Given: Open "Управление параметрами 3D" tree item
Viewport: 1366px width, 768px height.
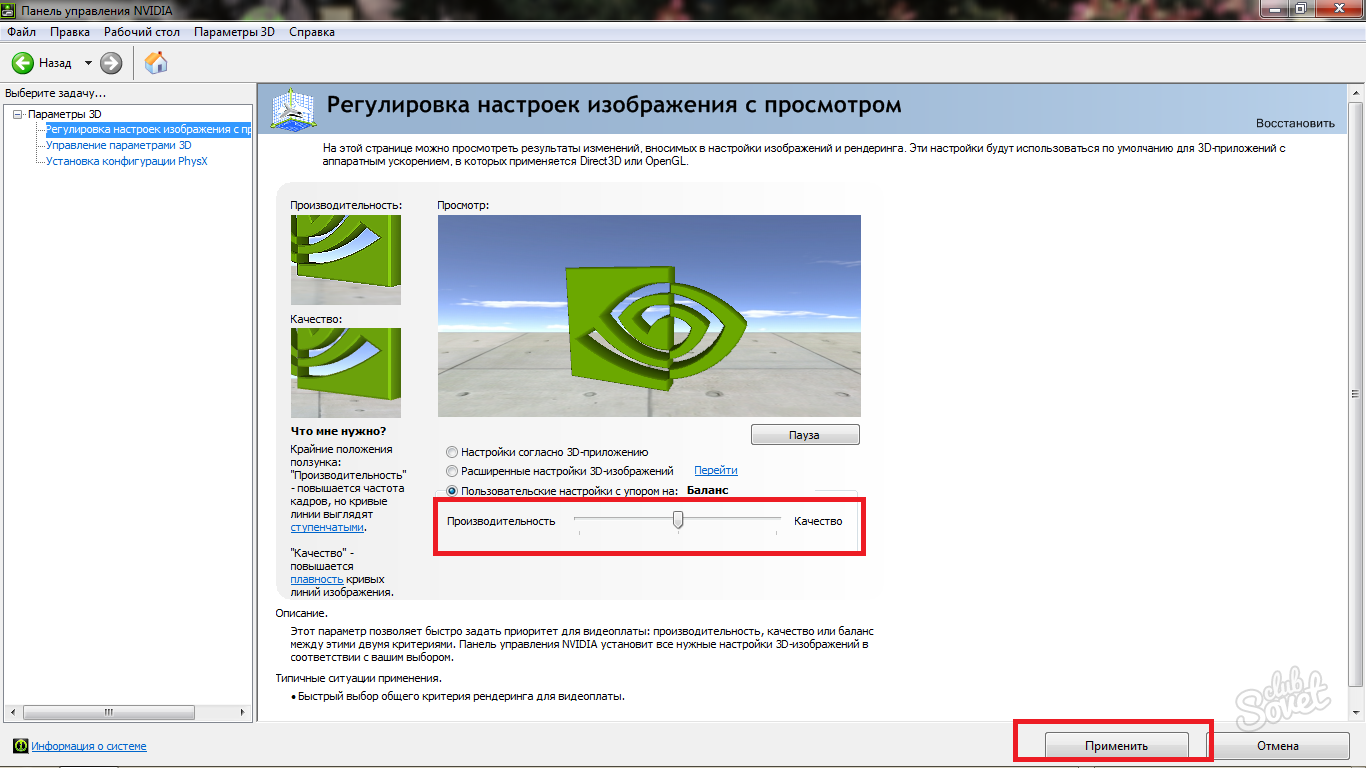Looking at the screenshot, I should 118,145.
